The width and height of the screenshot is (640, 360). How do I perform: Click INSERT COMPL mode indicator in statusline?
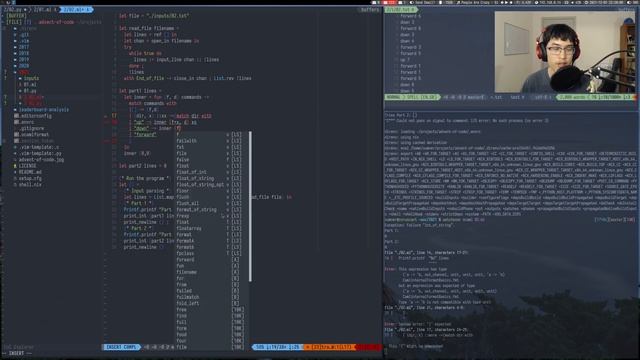(121, 347)
